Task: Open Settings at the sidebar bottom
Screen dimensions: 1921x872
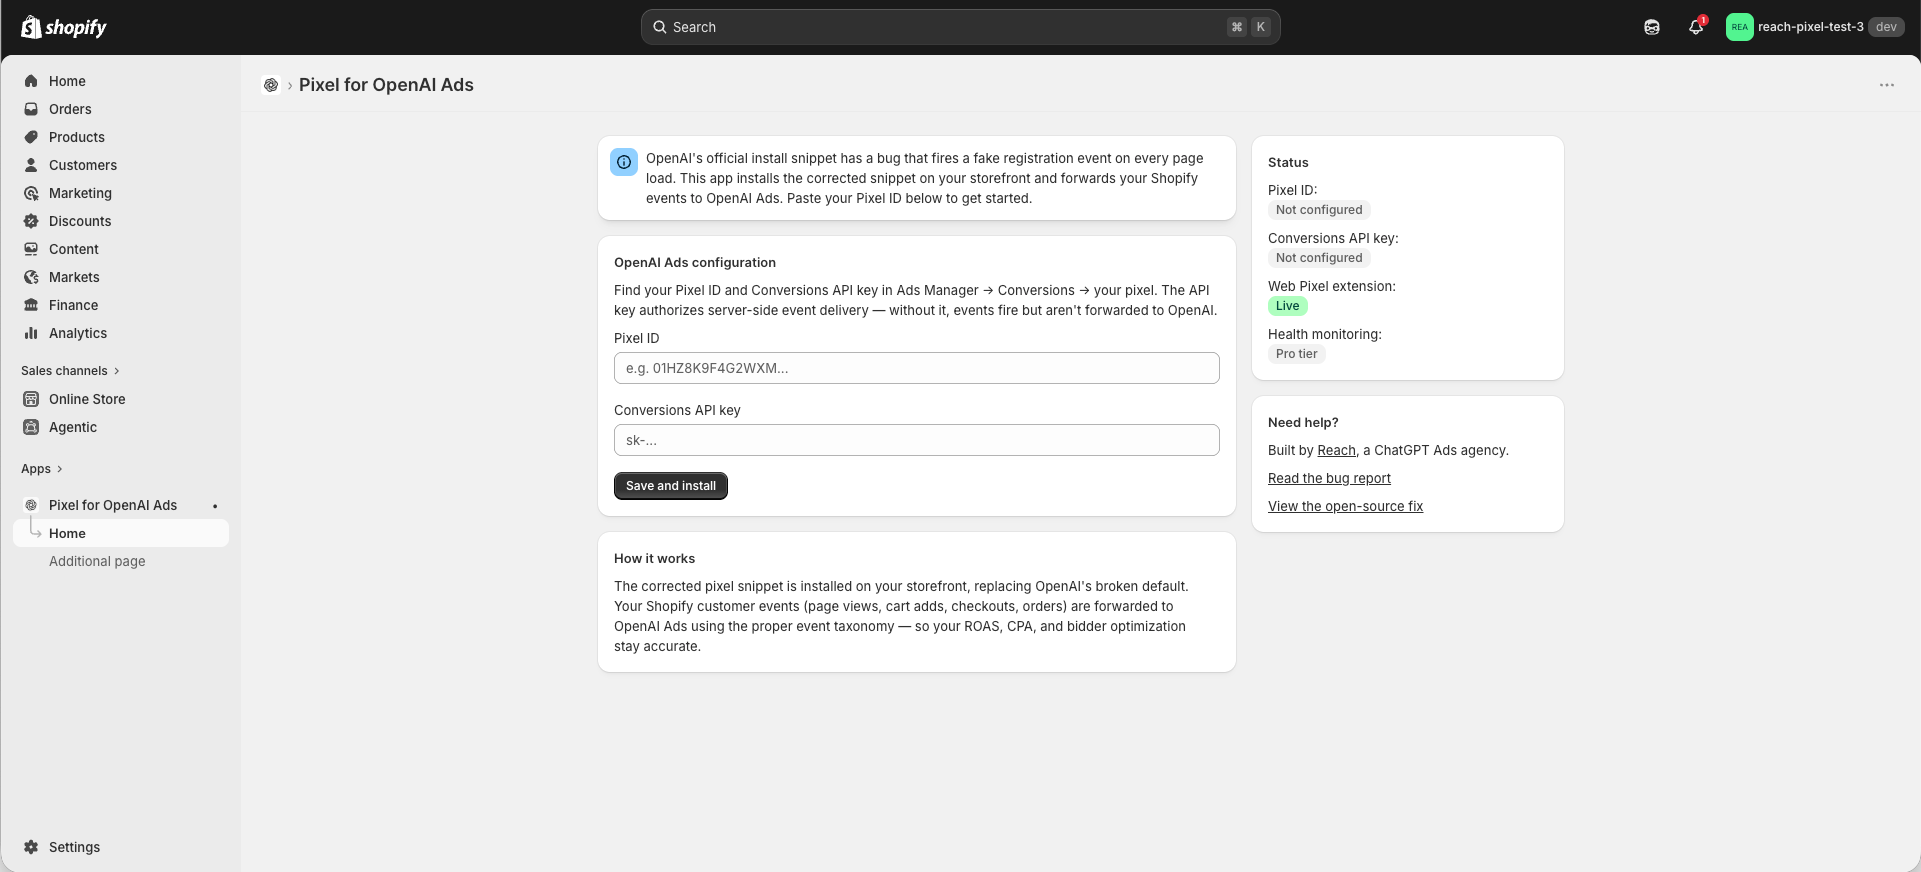Action: (x=74, y=847)
